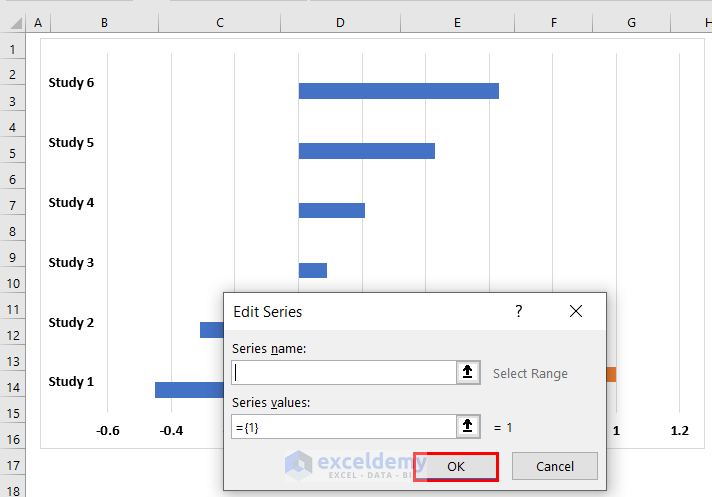Viewport: 712px width, 497px height.
Task: Close the Edit Series dialog
Action: [x=575, y=311]
